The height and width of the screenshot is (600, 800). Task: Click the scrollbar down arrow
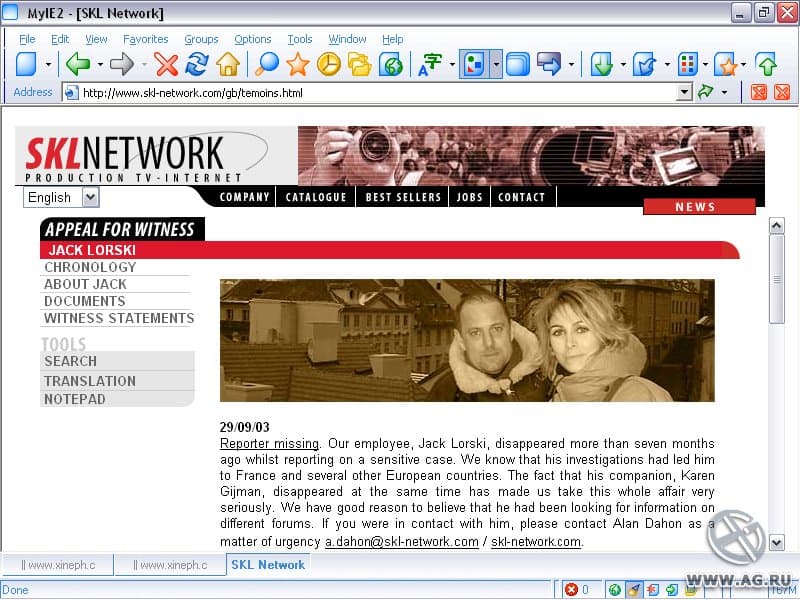click(x=777, y=542)
